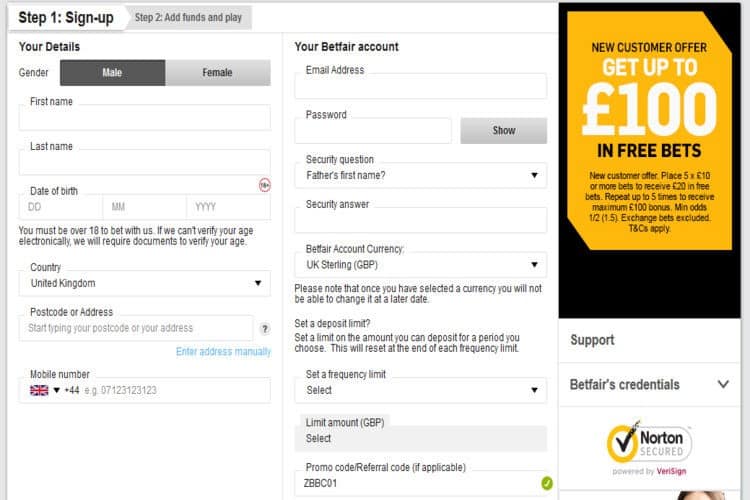
Task: Toggle password visibility with Show button
Action: click(x=504, y=131)
